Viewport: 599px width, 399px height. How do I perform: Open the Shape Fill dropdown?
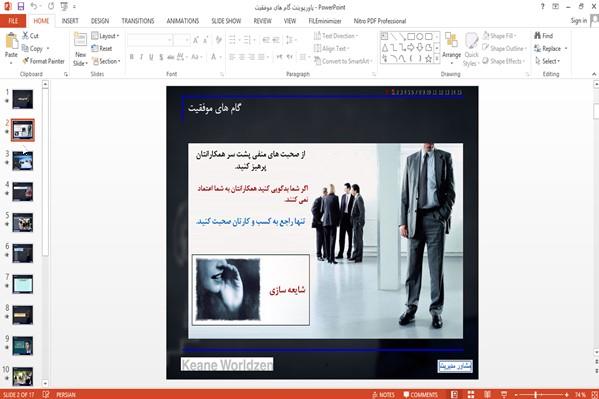(x=500, y=36)
